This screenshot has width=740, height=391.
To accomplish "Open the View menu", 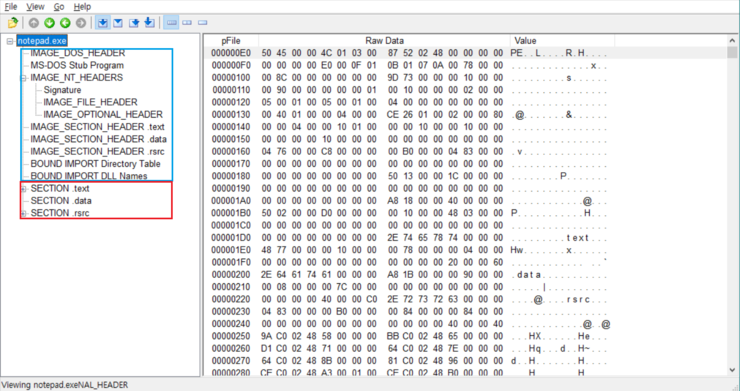I will (x=35, y=7).
